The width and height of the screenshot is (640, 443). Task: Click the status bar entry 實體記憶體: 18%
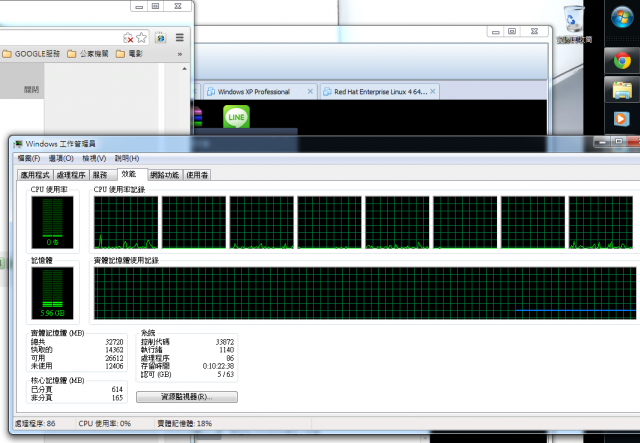(185, 423)
